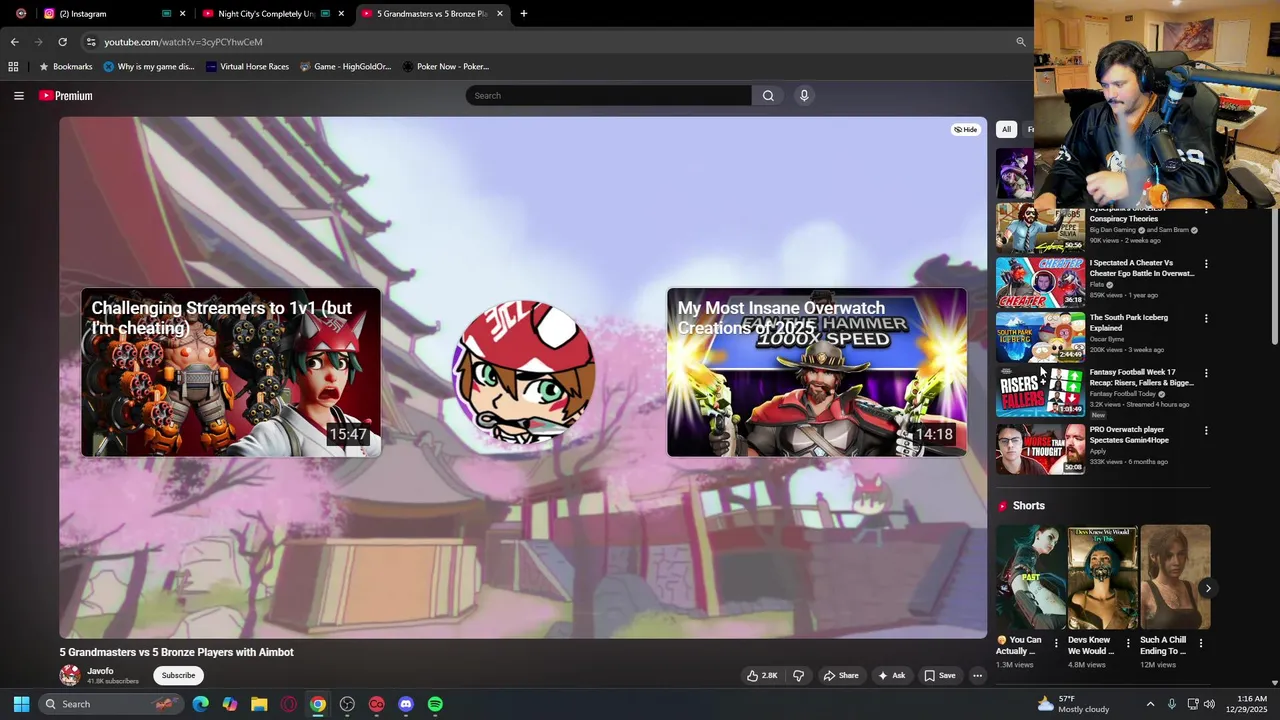Open the YouTube hamburger guide menu
The height and width of the screenshot is (720, 1280).
[x=19, y=96]
